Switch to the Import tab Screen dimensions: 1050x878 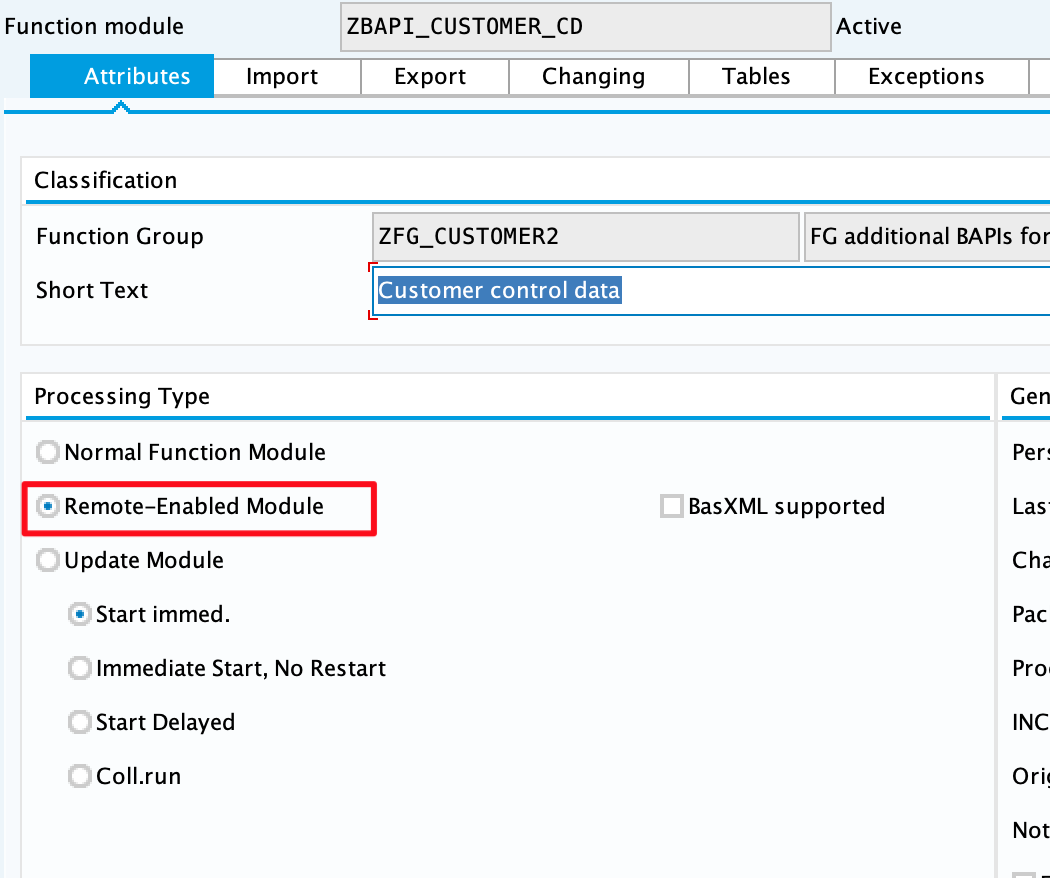click(x=282, y=77)
